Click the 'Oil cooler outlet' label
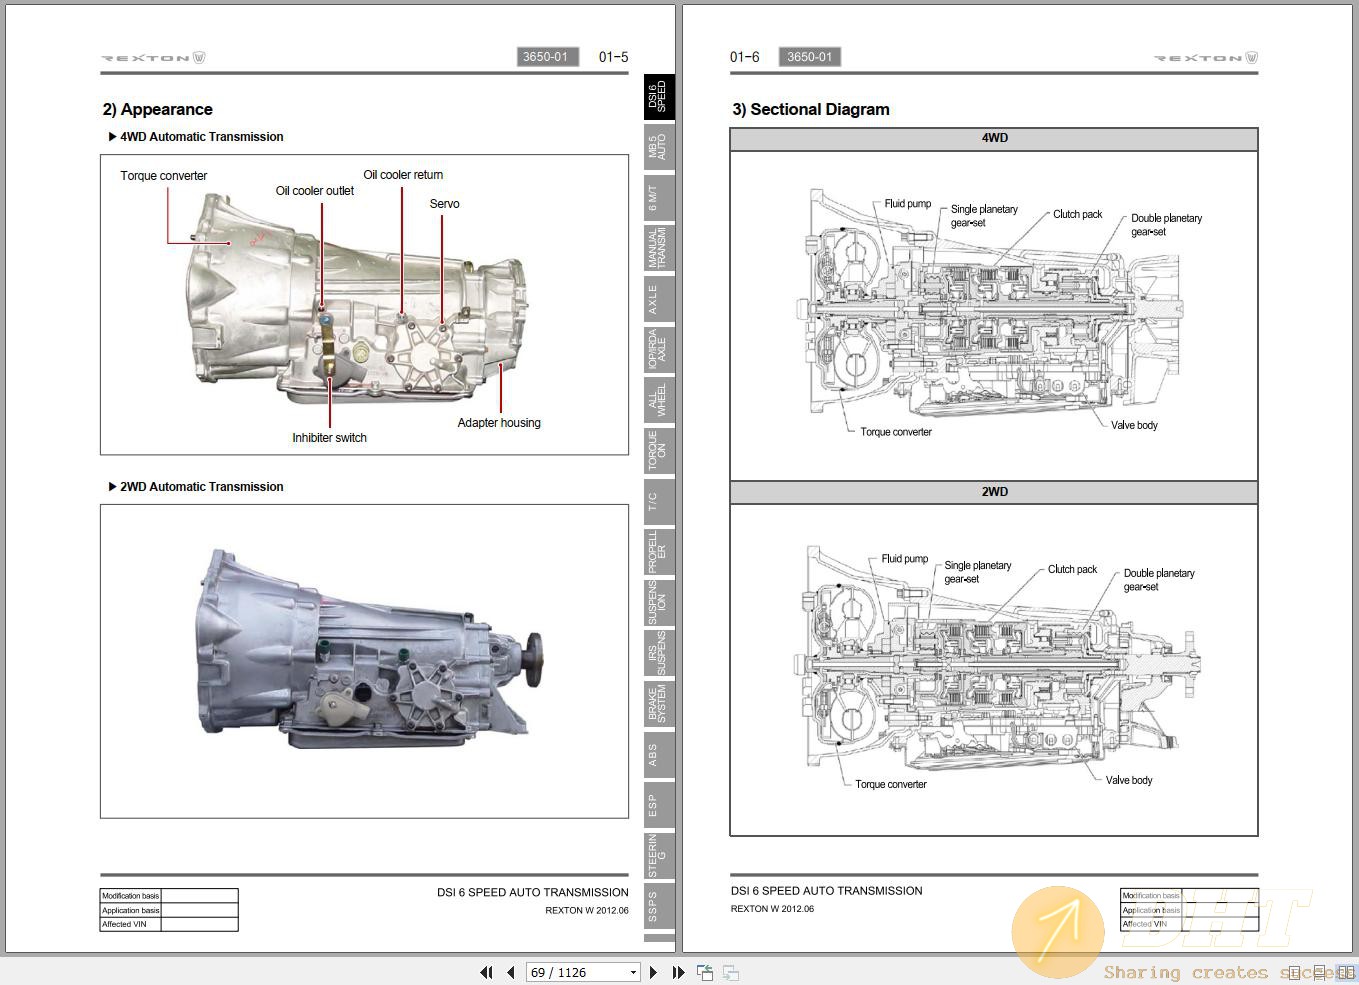 click(x=315, y=191)
